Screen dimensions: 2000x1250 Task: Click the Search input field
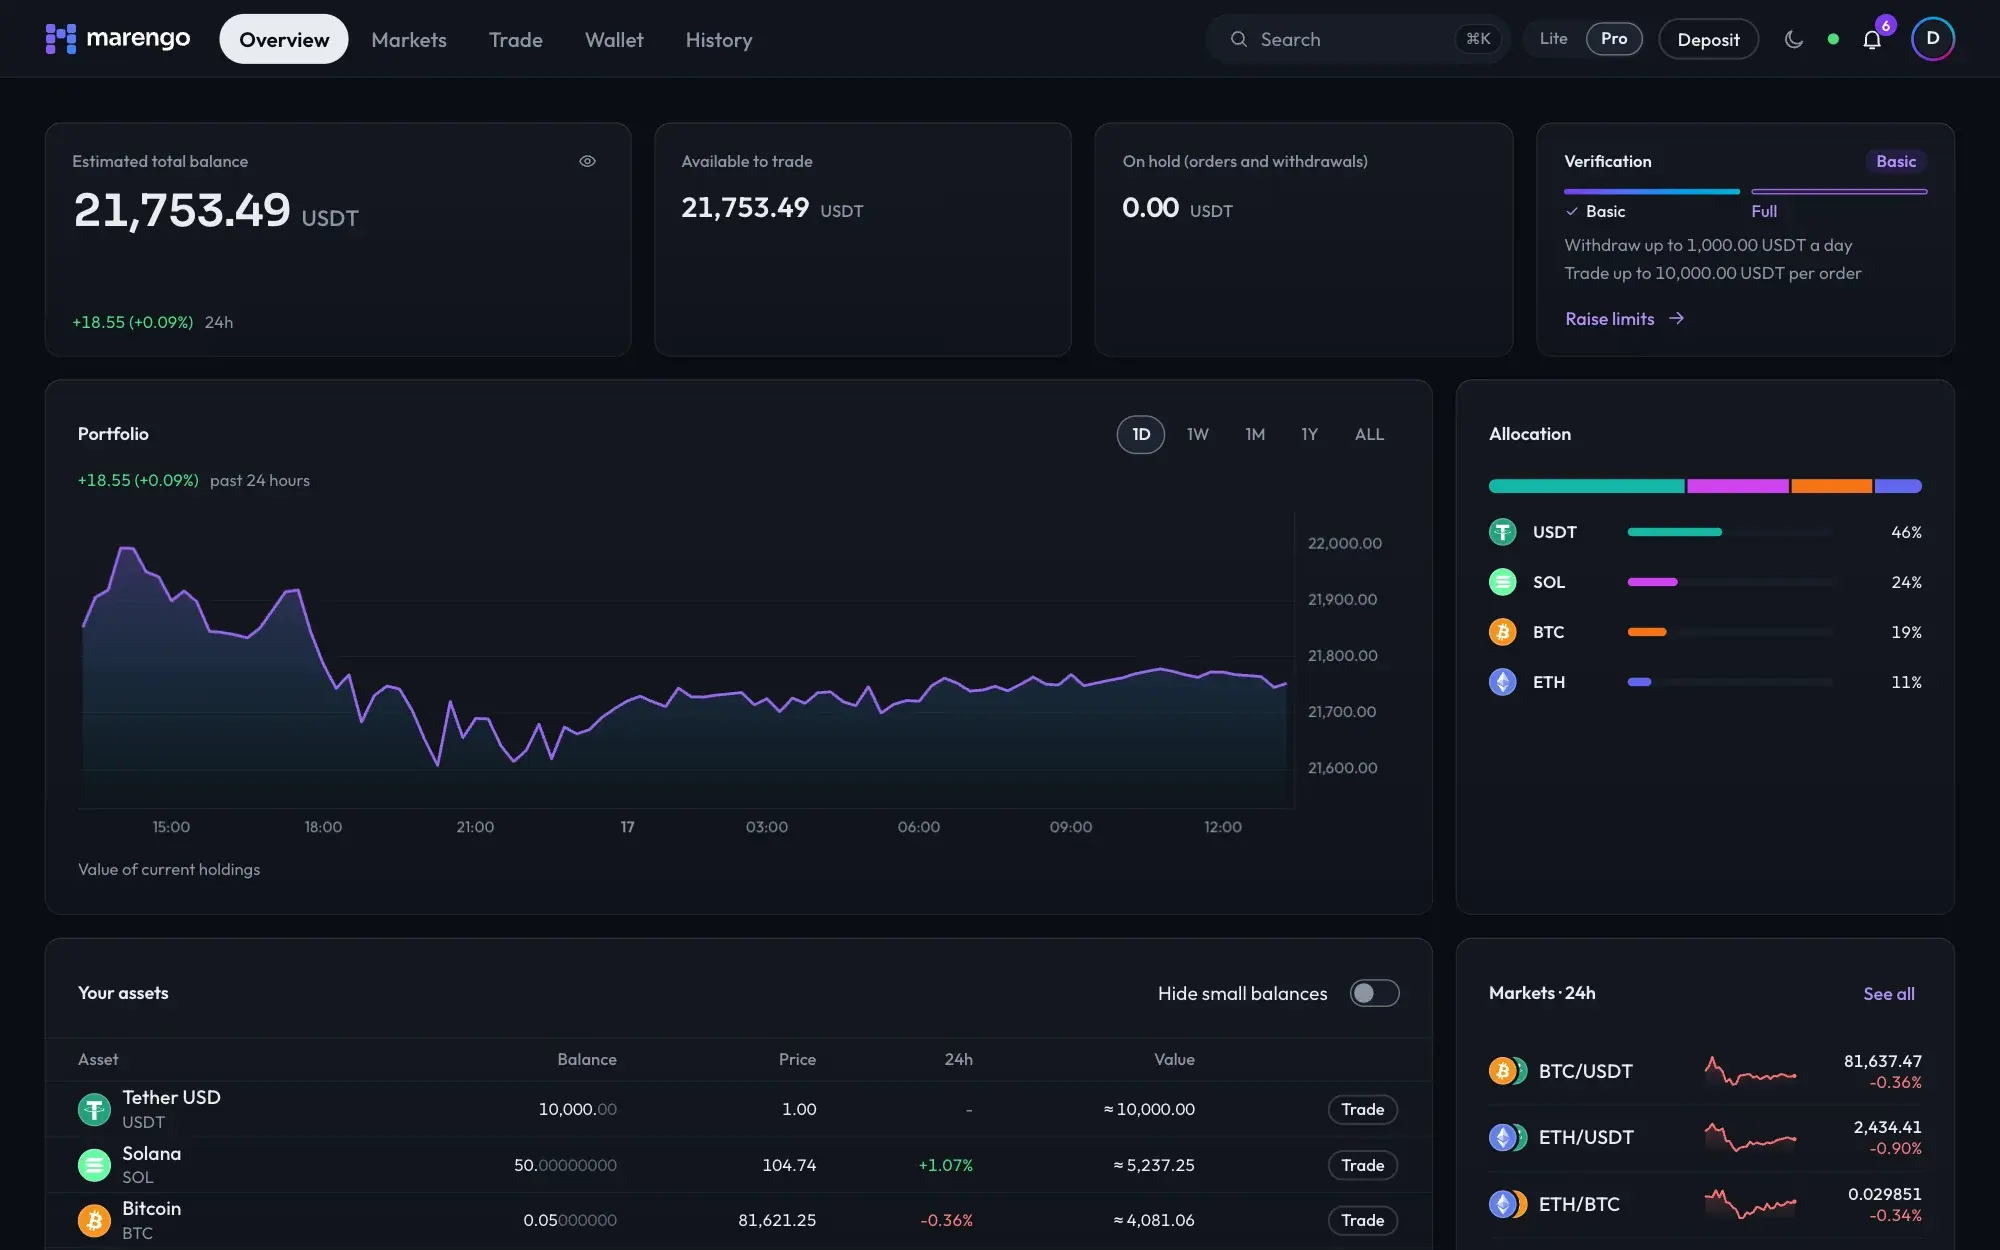click(x=1357, y=39)
